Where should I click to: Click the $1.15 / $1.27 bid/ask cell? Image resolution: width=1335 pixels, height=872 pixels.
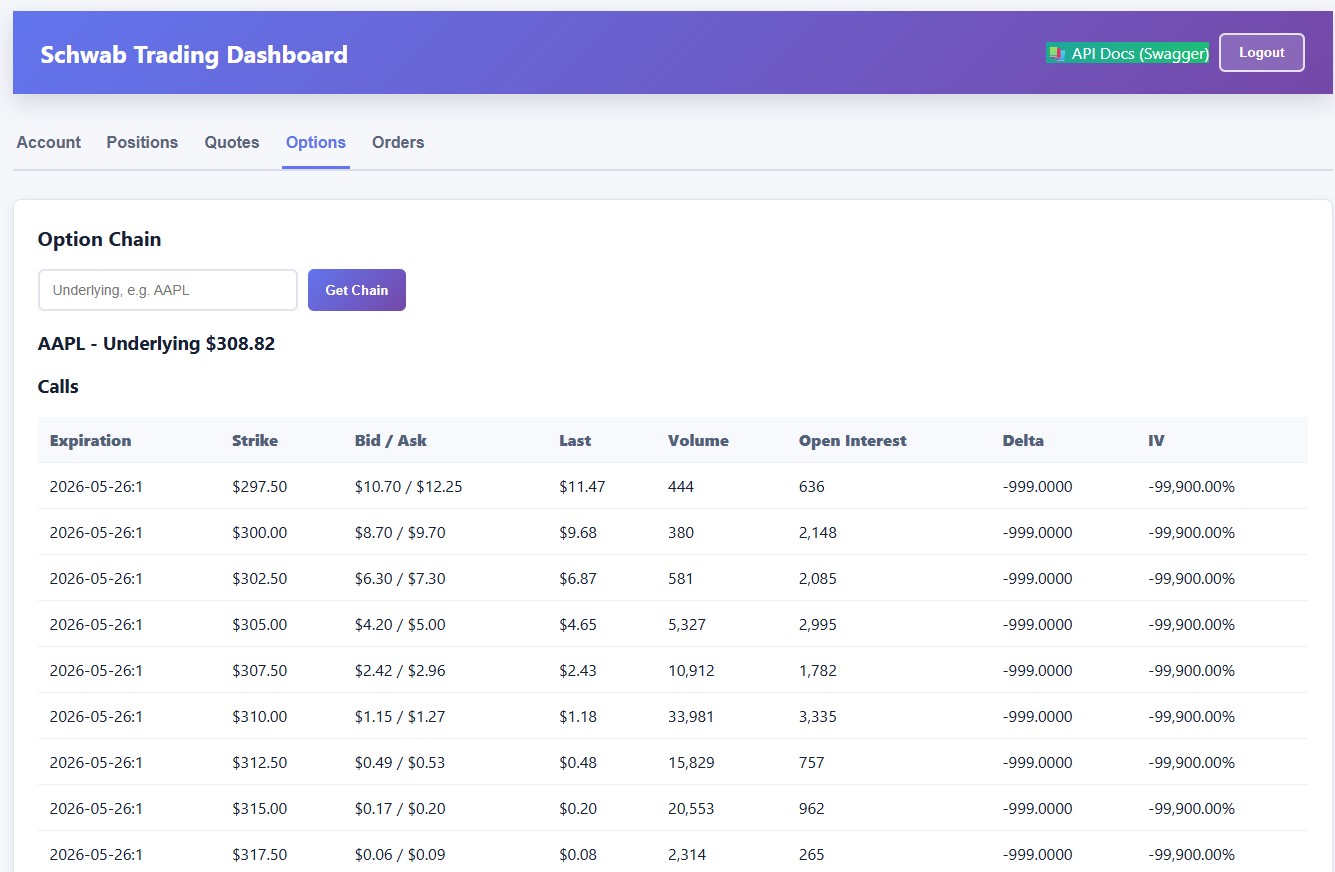(x=400, y=717)
